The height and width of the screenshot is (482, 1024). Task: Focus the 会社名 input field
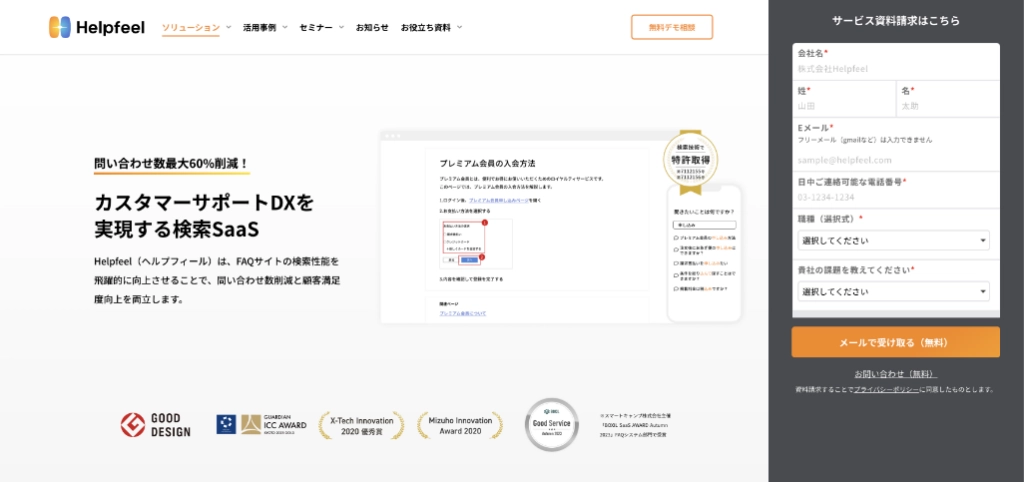coord(895,69)
